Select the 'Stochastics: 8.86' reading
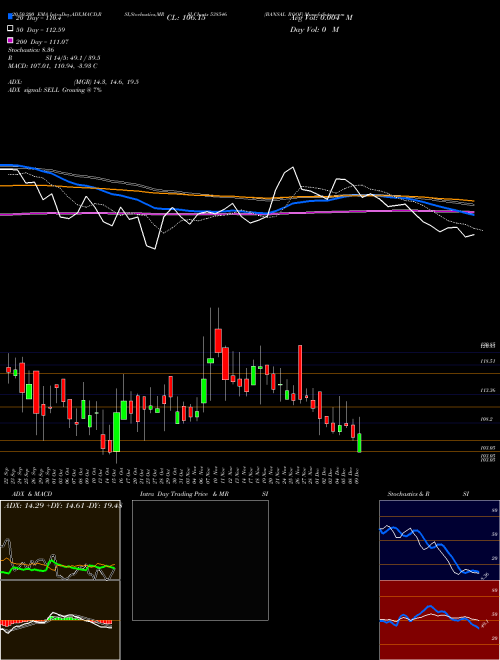The image size is (500, 660). click(x=31, y=50)
